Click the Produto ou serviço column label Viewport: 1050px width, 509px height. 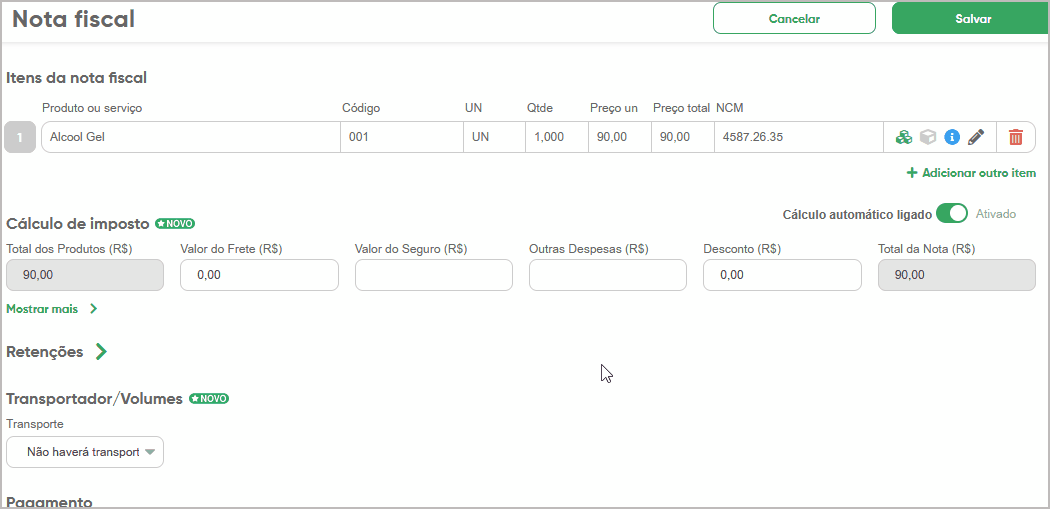pyautogui.click(x=92, y=108)
